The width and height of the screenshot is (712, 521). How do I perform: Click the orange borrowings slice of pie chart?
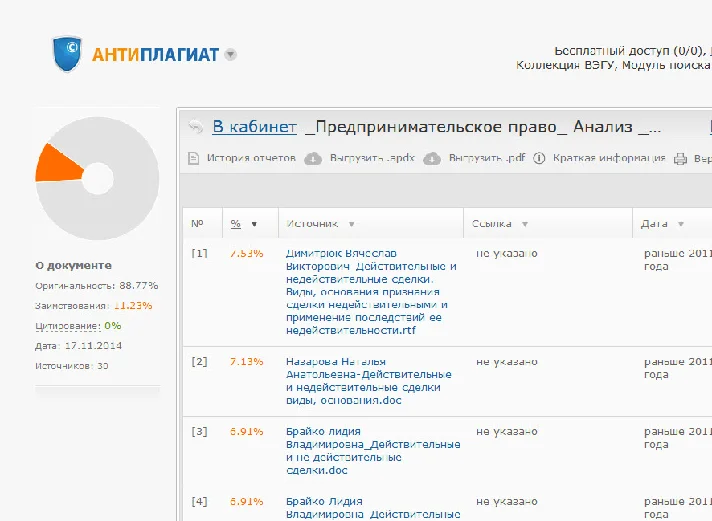[57, 164]
